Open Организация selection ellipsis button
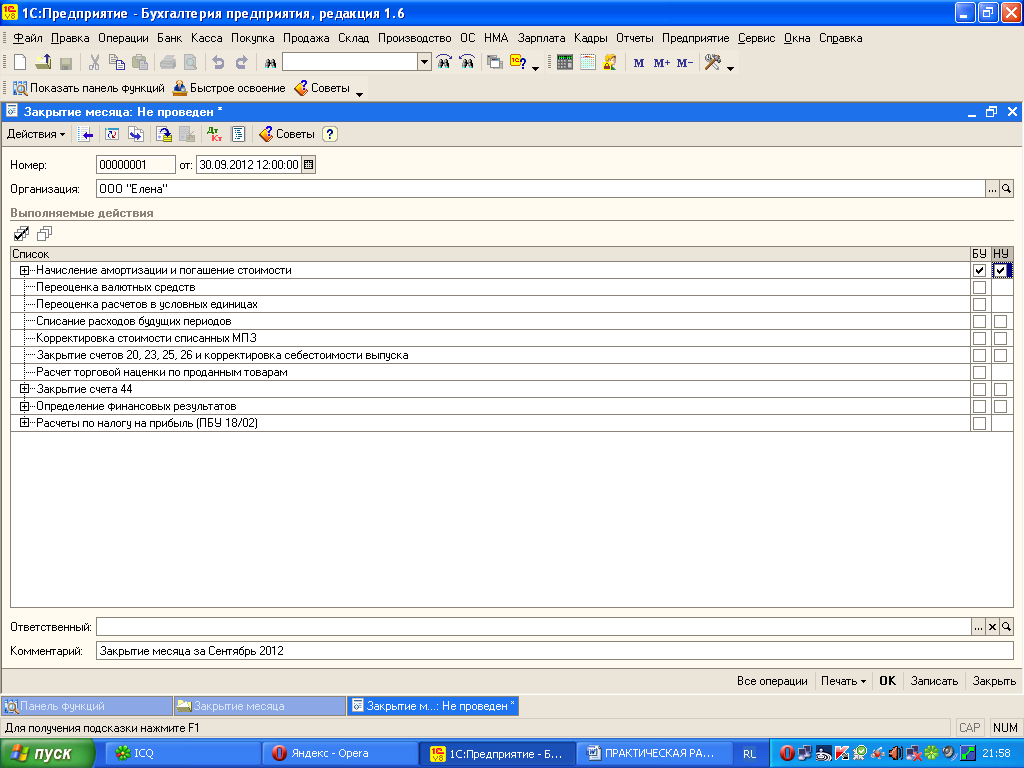The image size is (1024, 768). pos(992,189)
